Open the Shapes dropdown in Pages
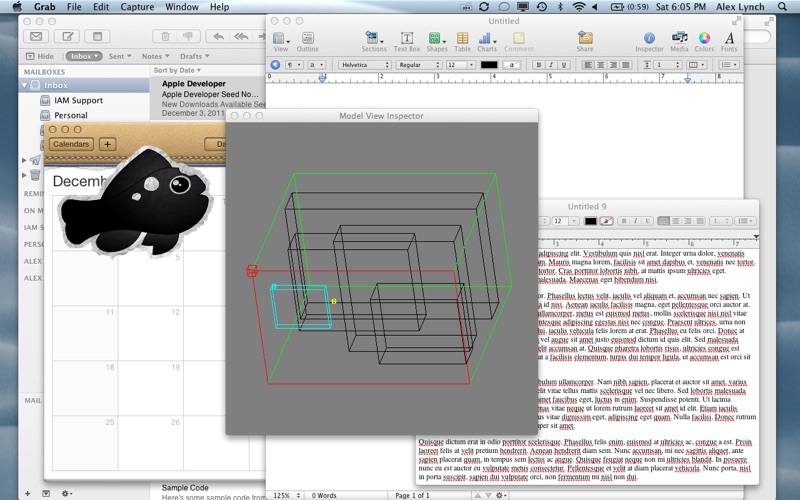Image resolution: width=800 pixels, height=500 pixels. [x=437, y=42]
